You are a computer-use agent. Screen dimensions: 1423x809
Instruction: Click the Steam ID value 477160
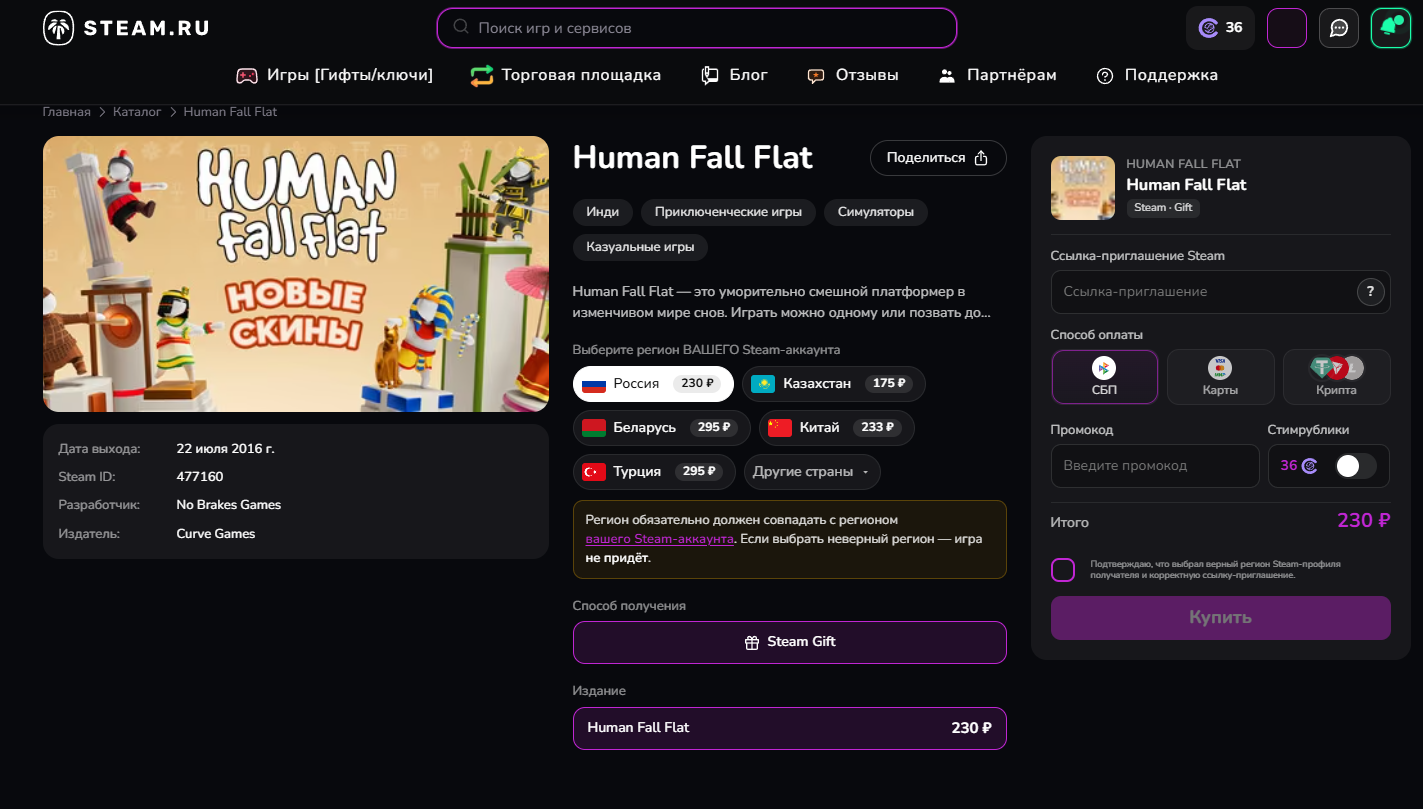[200, 477]
